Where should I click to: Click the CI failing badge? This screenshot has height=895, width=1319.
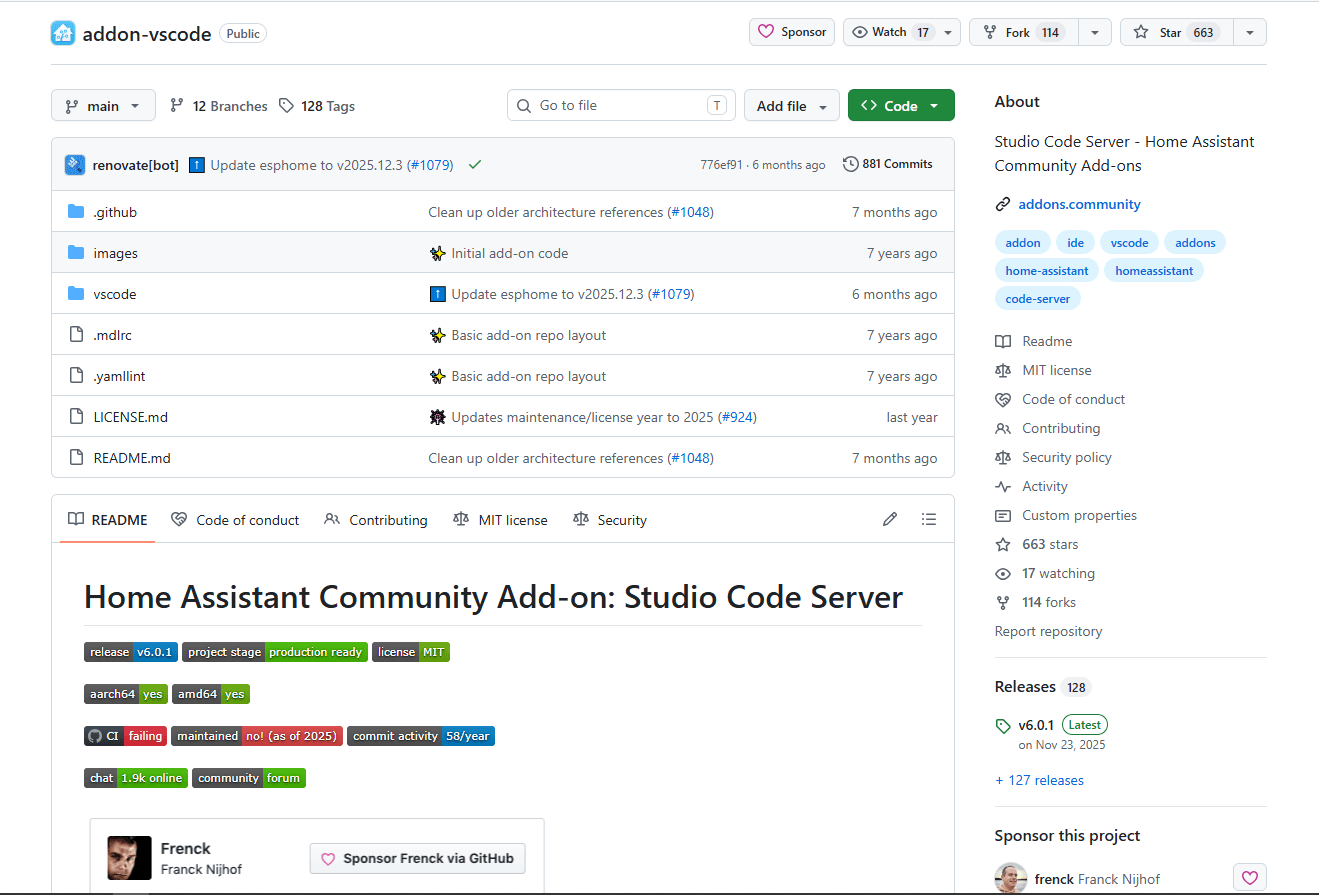[125, 736]
